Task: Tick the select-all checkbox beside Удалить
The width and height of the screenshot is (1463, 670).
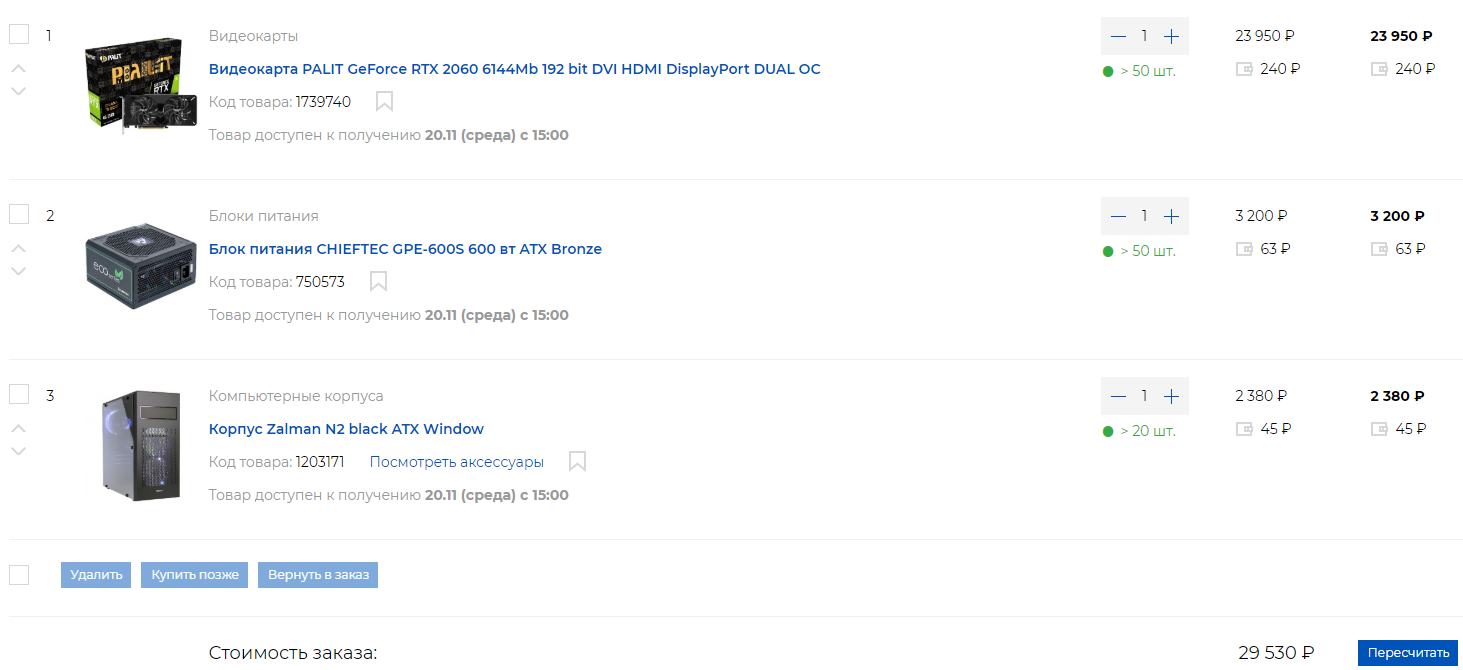Action: [x=19, y=574]
